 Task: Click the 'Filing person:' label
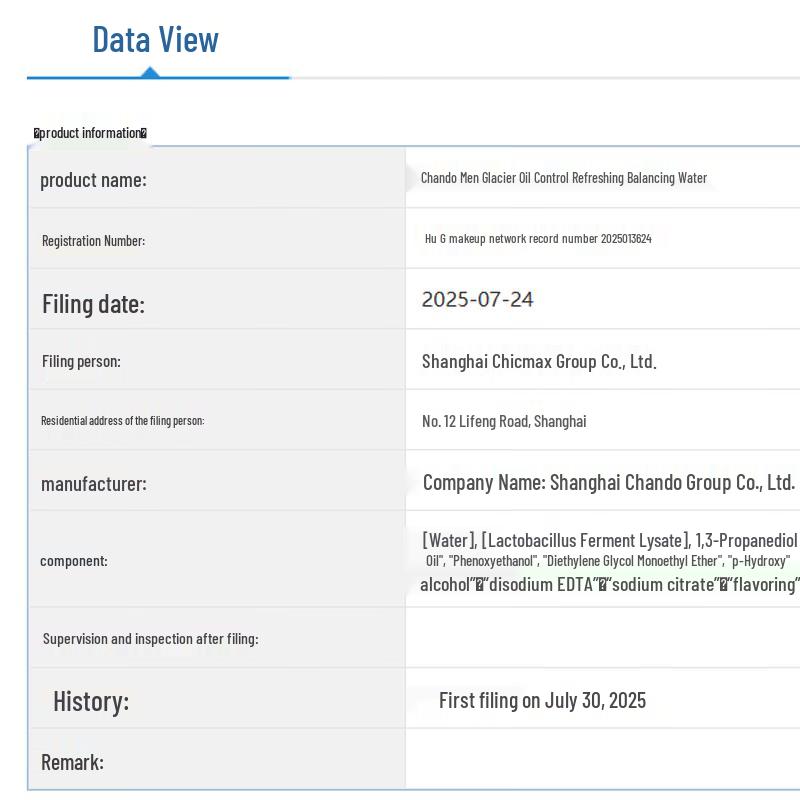(81, 361)
